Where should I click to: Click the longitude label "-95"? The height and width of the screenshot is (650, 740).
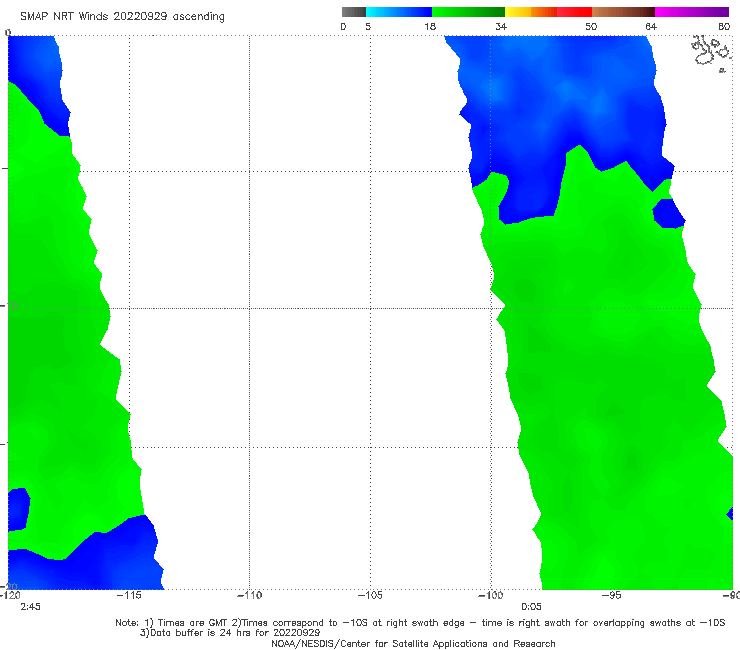[x=612, y=595]
